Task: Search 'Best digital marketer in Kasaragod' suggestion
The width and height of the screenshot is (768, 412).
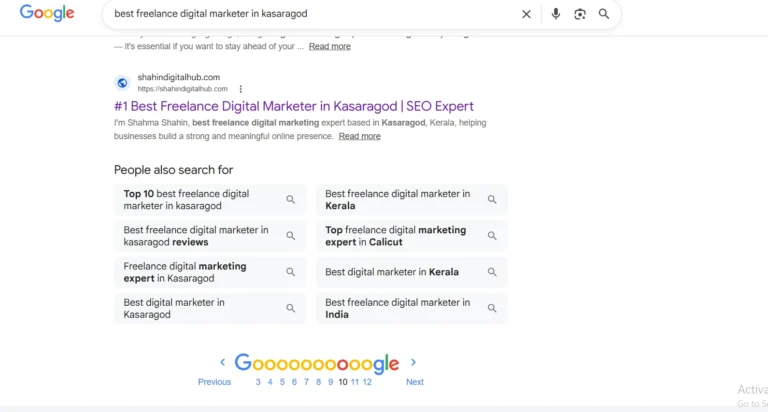Action: [x=210, y=309]
